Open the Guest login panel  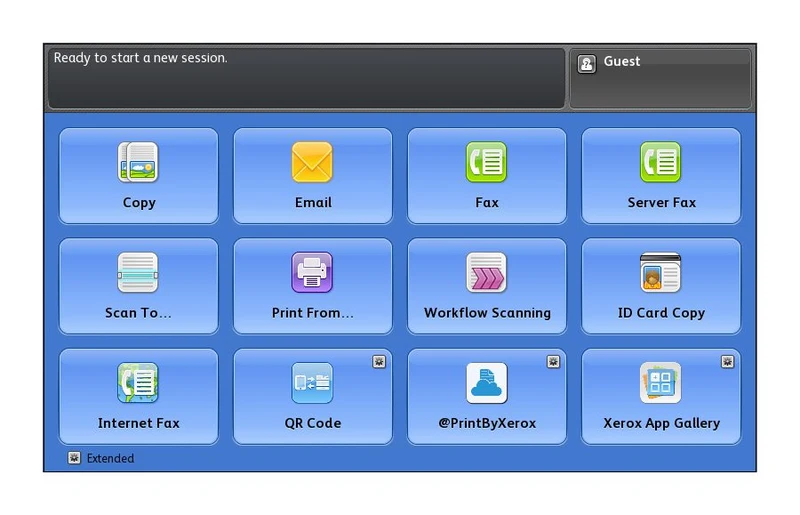pyautogui.click(x=660, y=79)
